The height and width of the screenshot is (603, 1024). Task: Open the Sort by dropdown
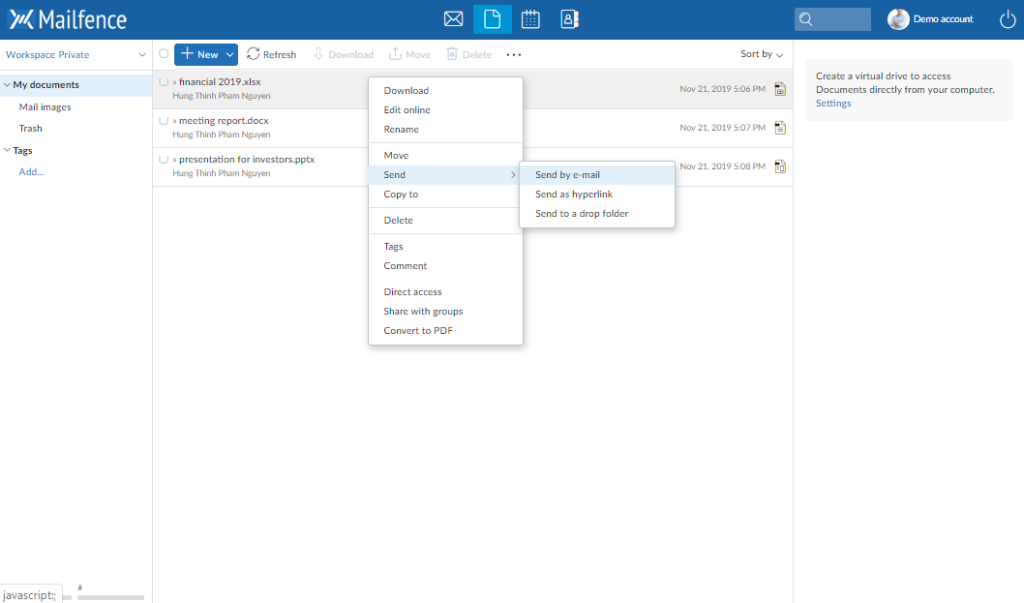coord(759,54)
